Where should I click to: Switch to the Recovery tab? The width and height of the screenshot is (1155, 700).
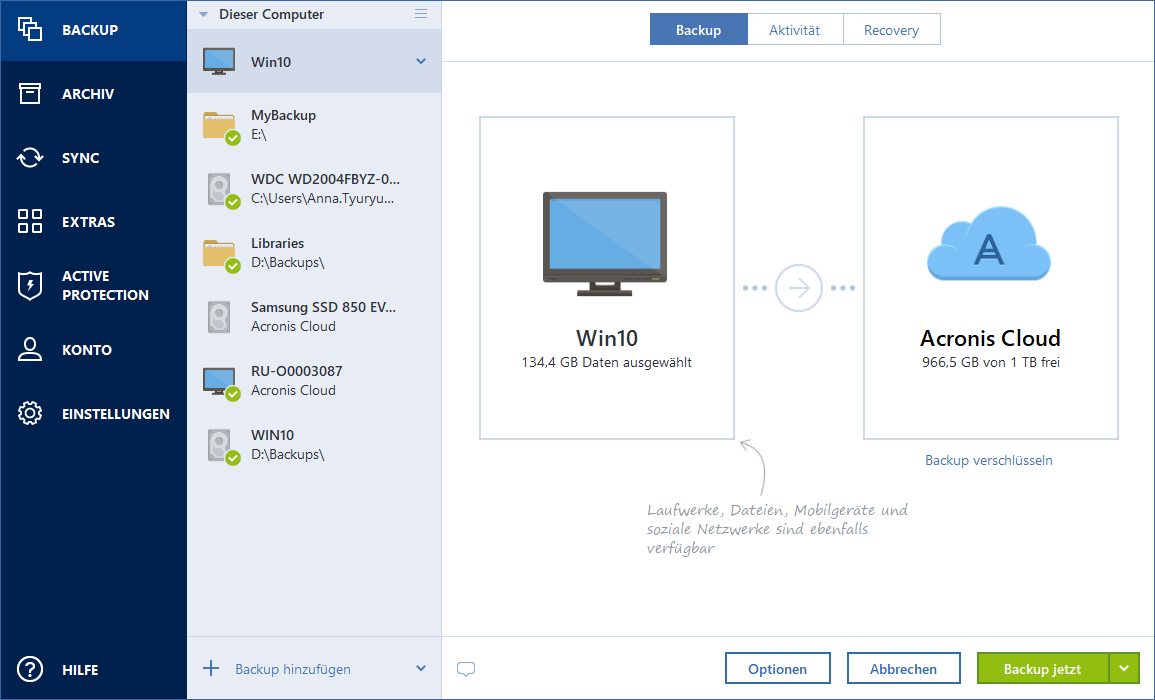click(x=891, y=30)
